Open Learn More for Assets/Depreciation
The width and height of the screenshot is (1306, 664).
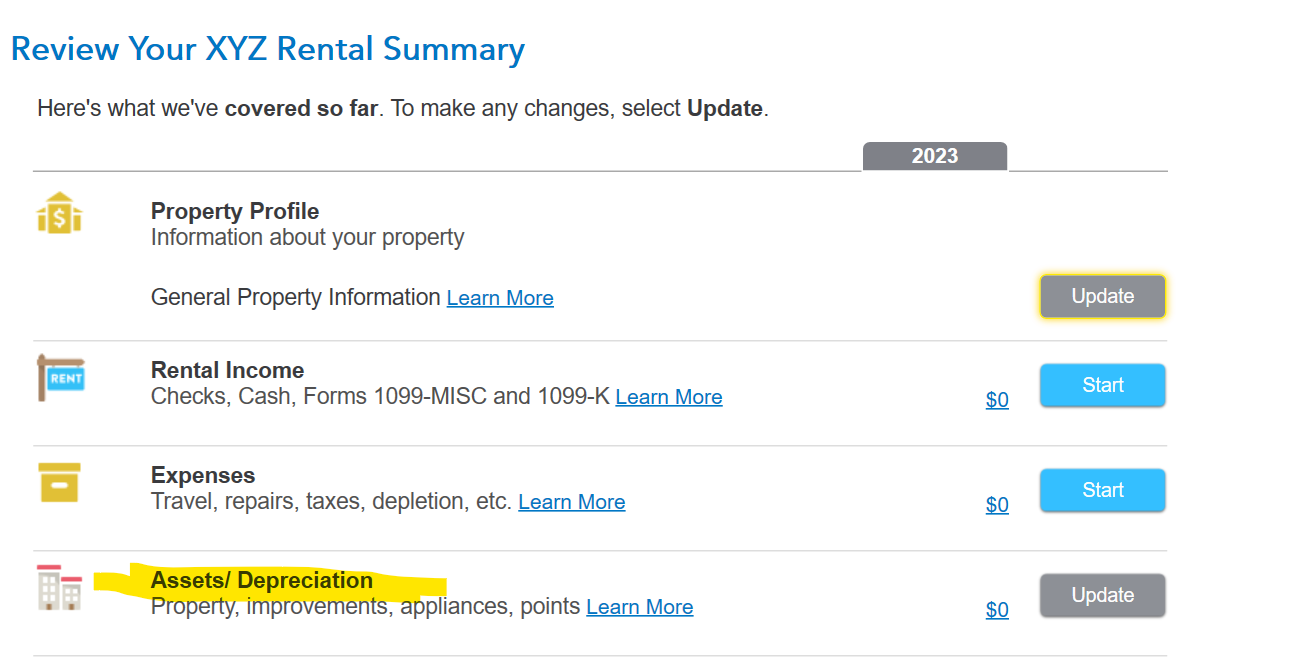pyautogui.click(x=639, y=607)
